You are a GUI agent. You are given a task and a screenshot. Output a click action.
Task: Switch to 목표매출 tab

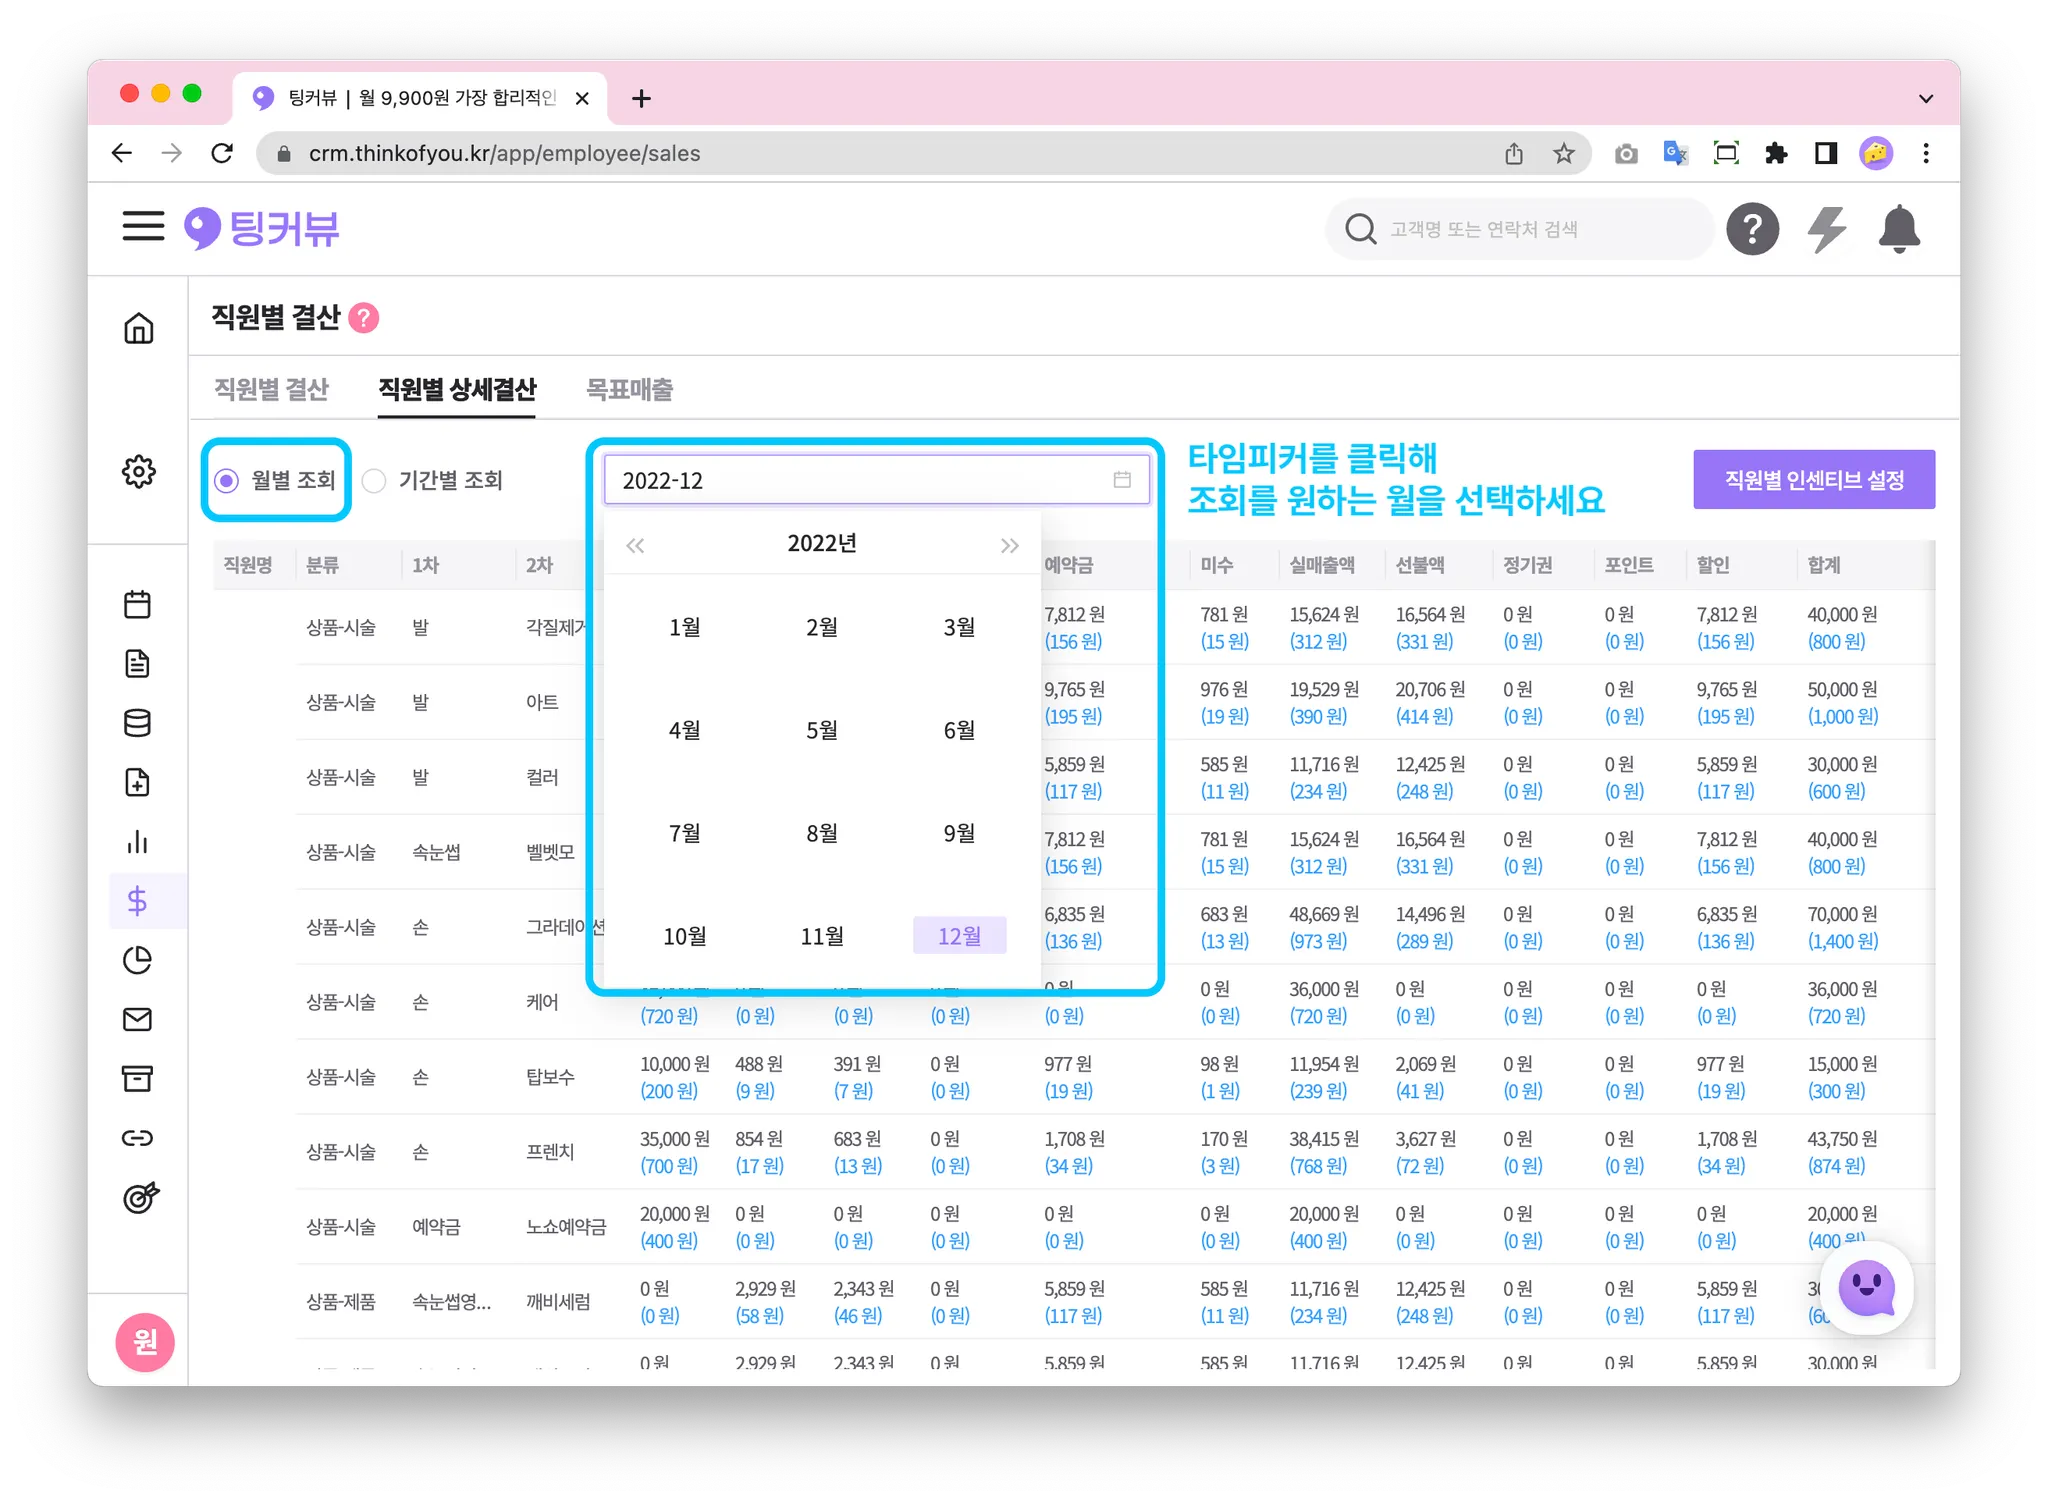(x=629, y=389)
